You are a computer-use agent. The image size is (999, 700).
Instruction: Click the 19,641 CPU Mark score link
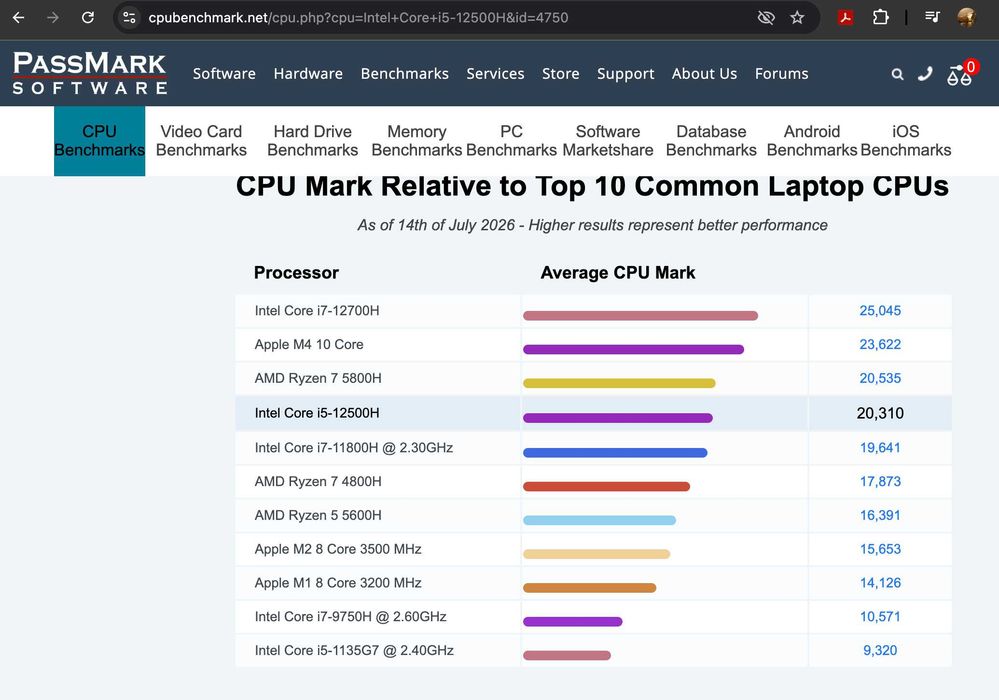[x=880, y=448]
